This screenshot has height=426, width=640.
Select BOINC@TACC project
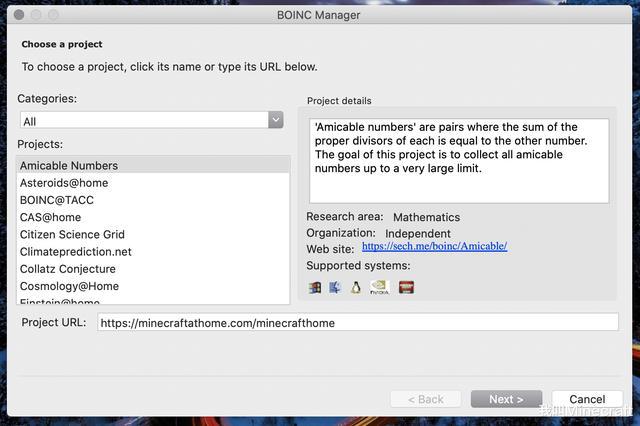tap(153, 200)
